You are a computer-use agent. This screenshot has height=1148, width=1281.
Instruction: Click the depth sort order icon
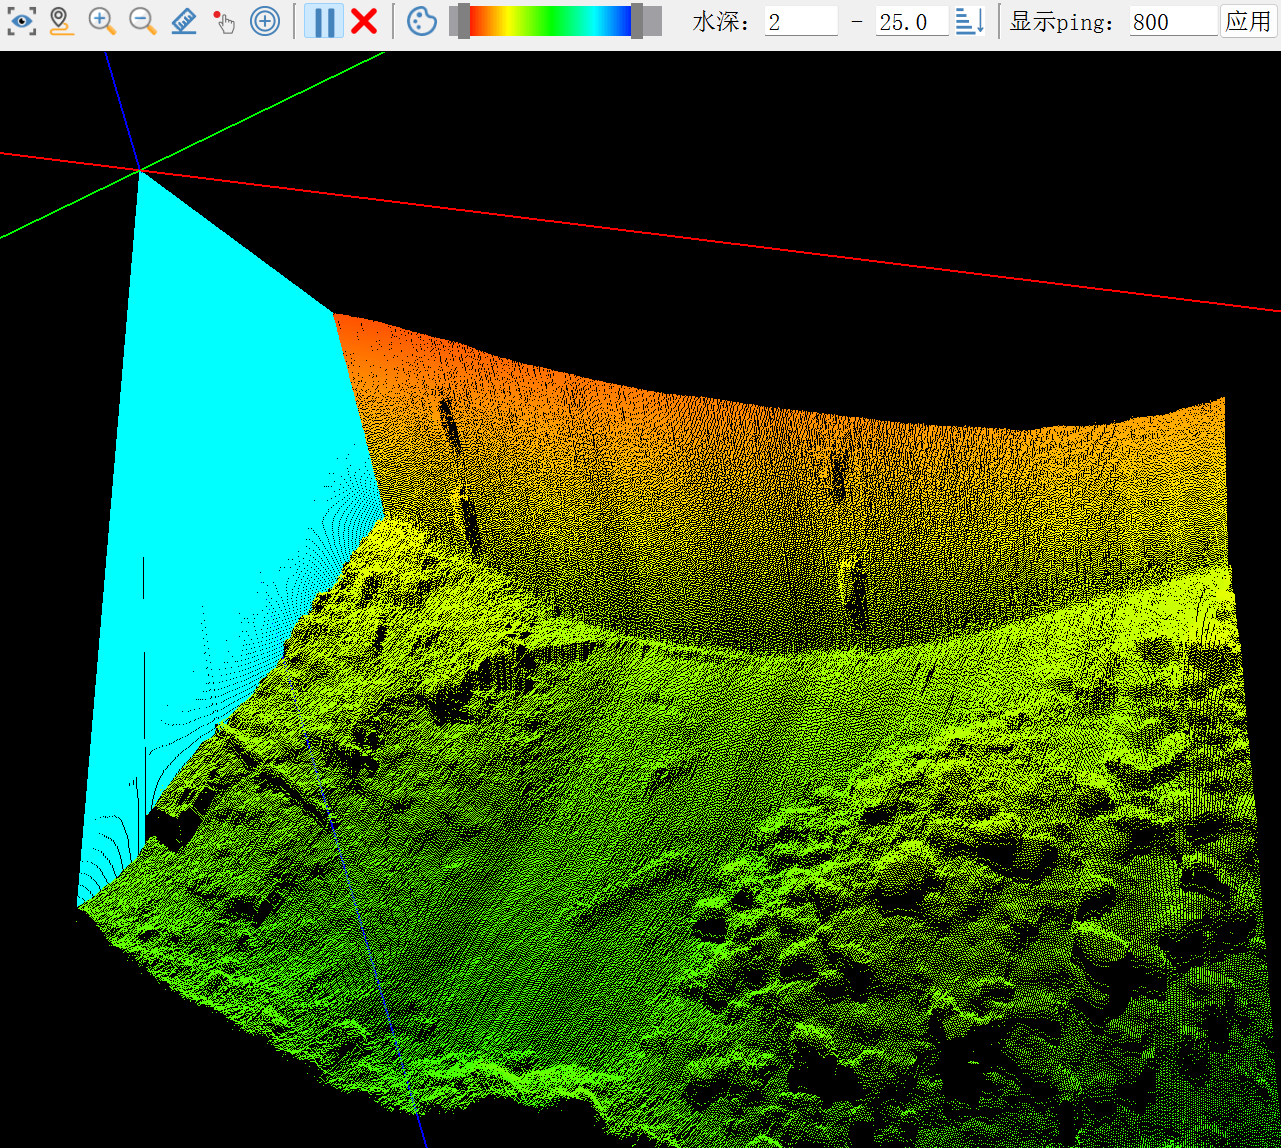(x=970, y=21)
